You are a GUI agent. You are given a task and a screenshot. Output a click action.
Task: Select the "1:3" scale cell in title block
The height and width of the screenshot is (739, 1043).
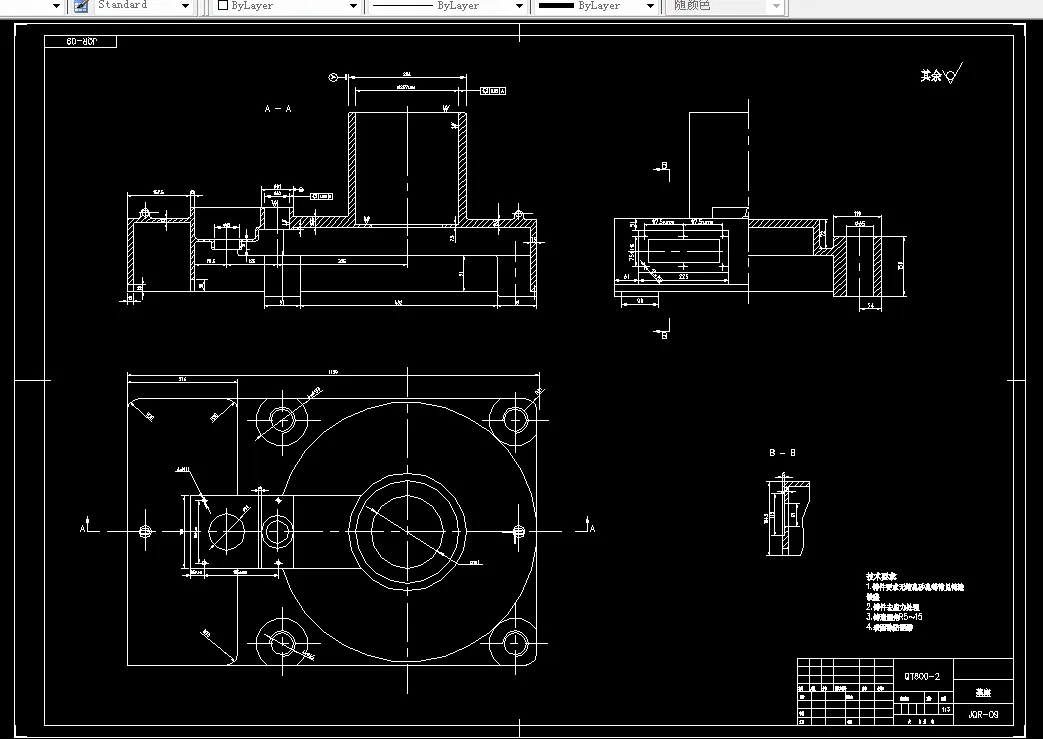(x=945, y=710)
